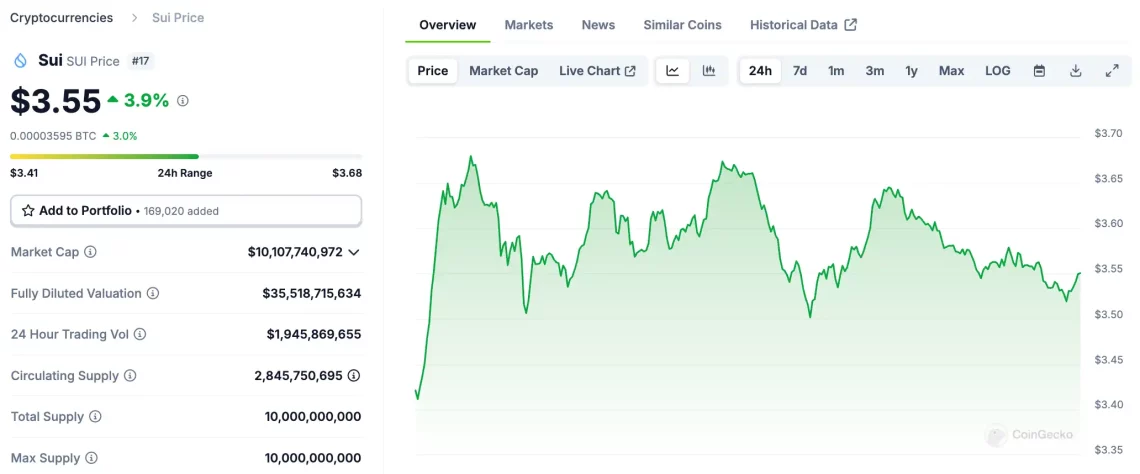Switch to candlestick chart view icon
Image resolution: width=1140 pixels, height=474 pixels.
[x=709, y=71]
